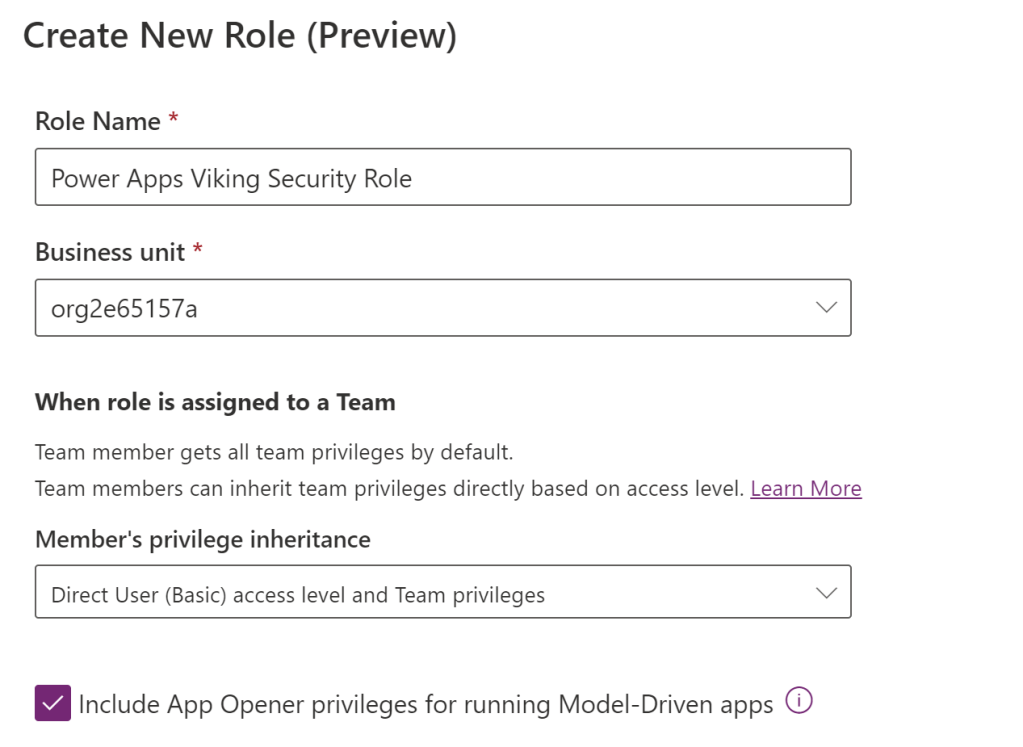Click 'When role is assigned to a Team' heading

click(215, 403)
